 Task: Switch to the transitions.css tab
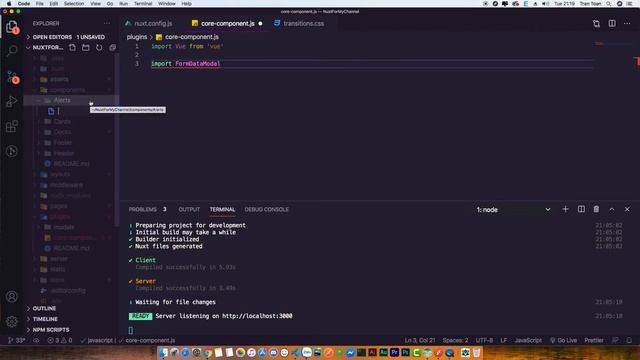click(x=303, y=24)
